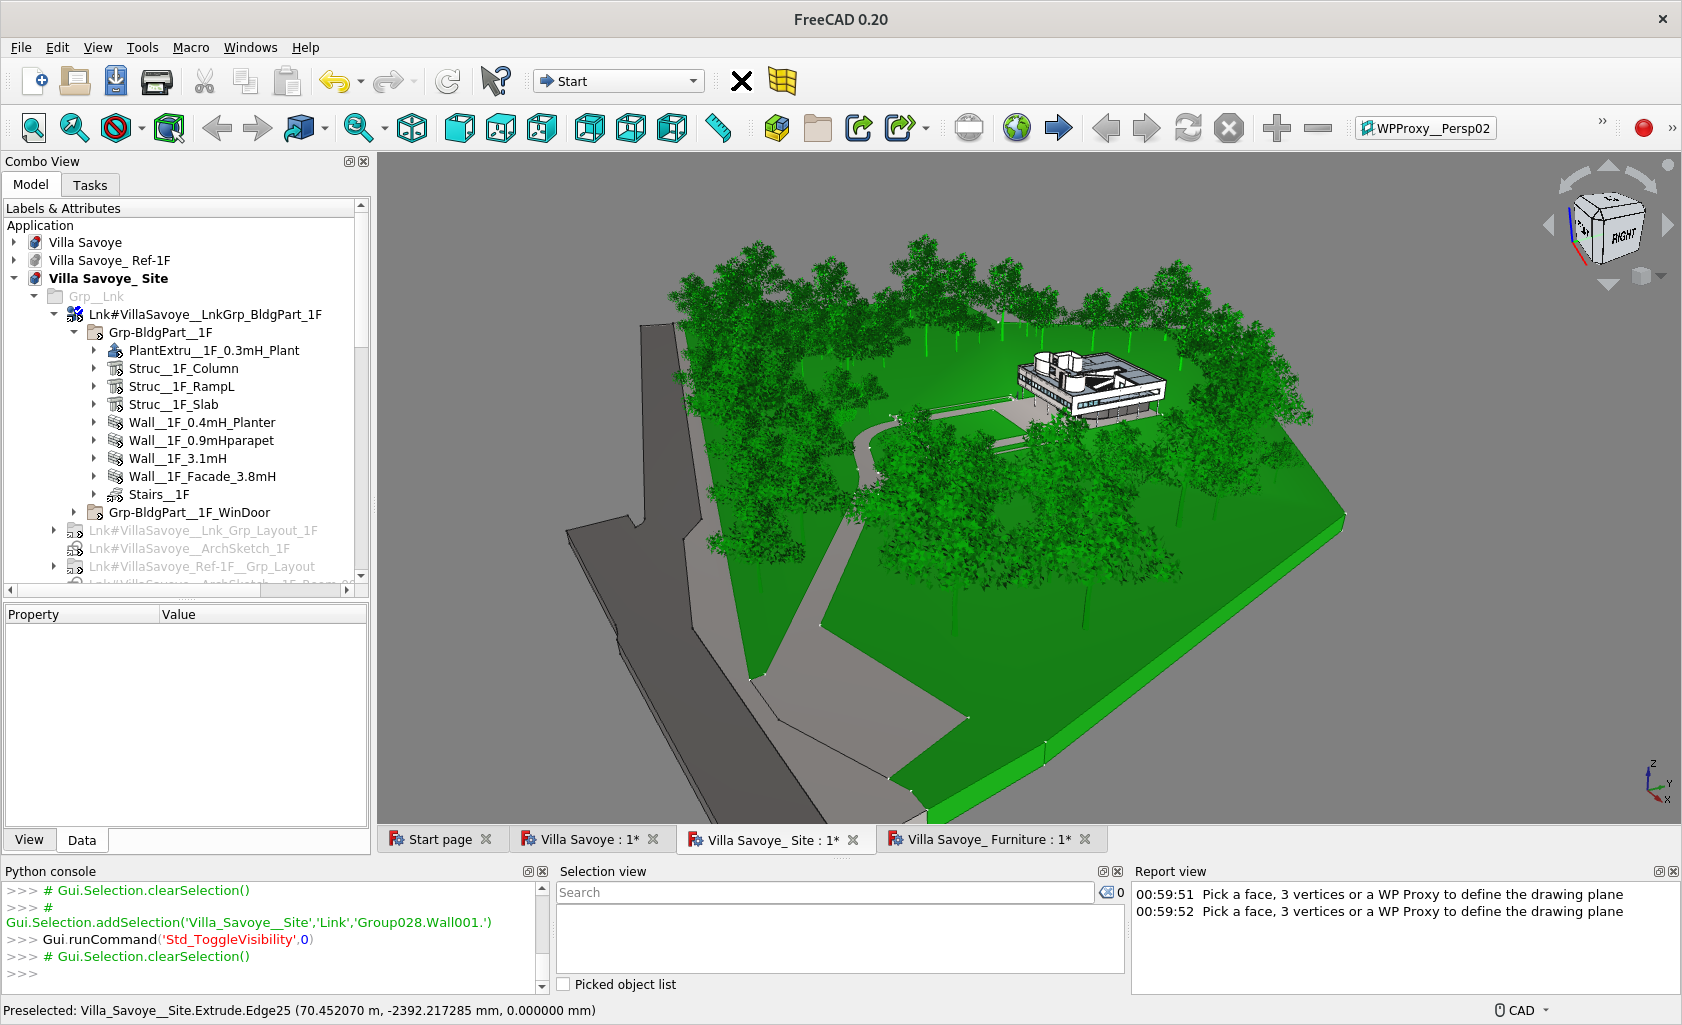
Task: Close the Villa Savoye_ Site tab
Action: (x=853, y=840)
